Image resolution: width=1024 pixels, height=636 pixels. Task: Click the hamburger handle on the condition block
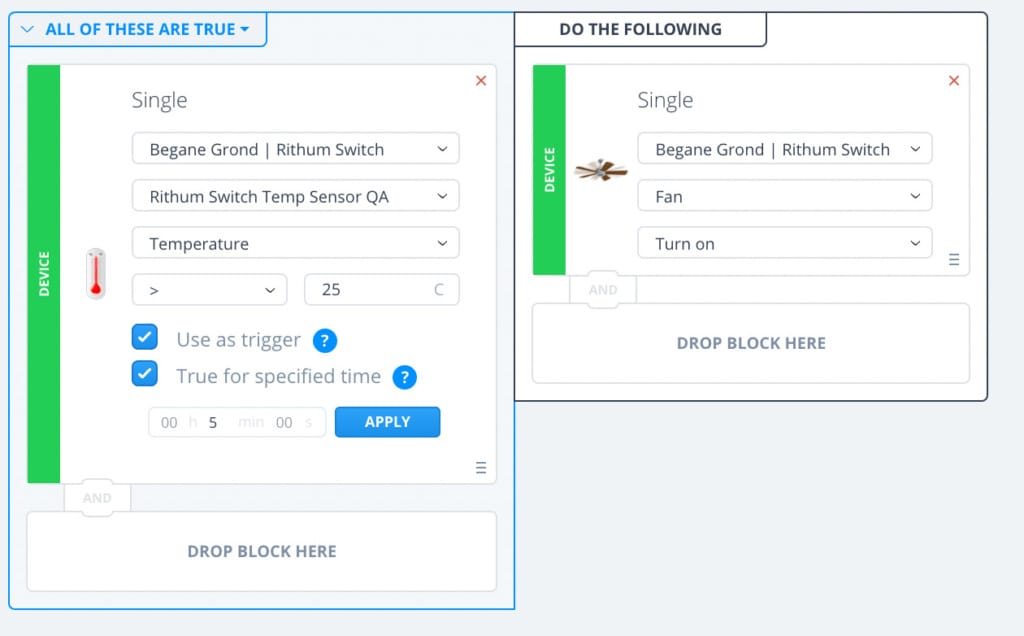click(481, 467)
